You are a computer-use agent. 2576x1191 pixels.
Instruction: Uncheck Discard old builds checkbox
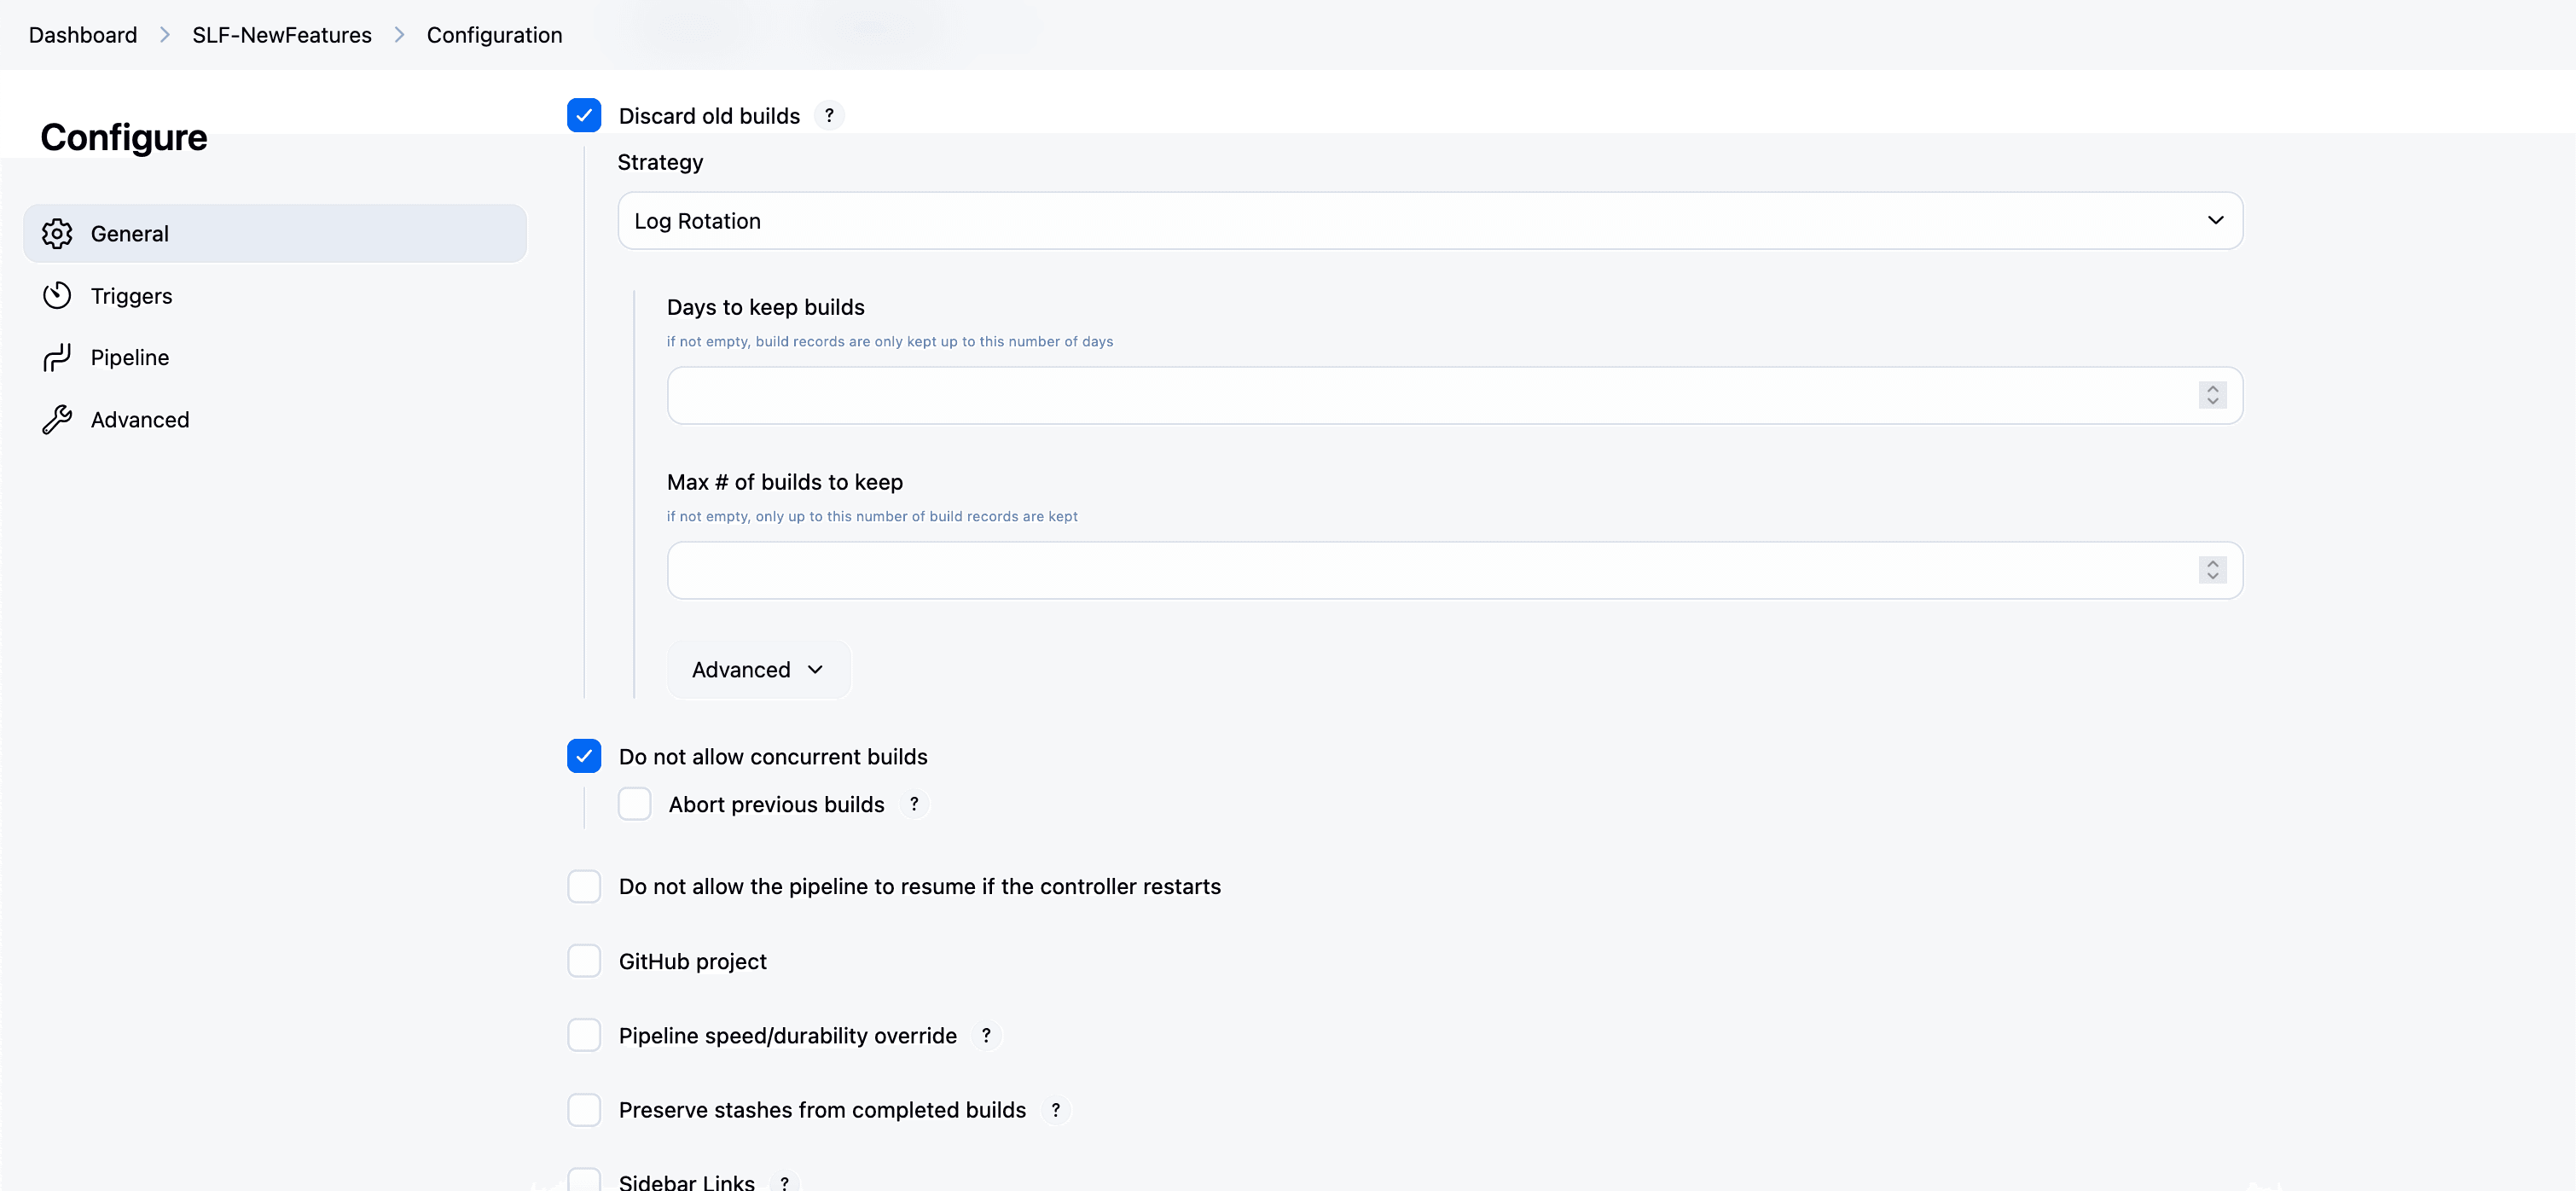584,116
